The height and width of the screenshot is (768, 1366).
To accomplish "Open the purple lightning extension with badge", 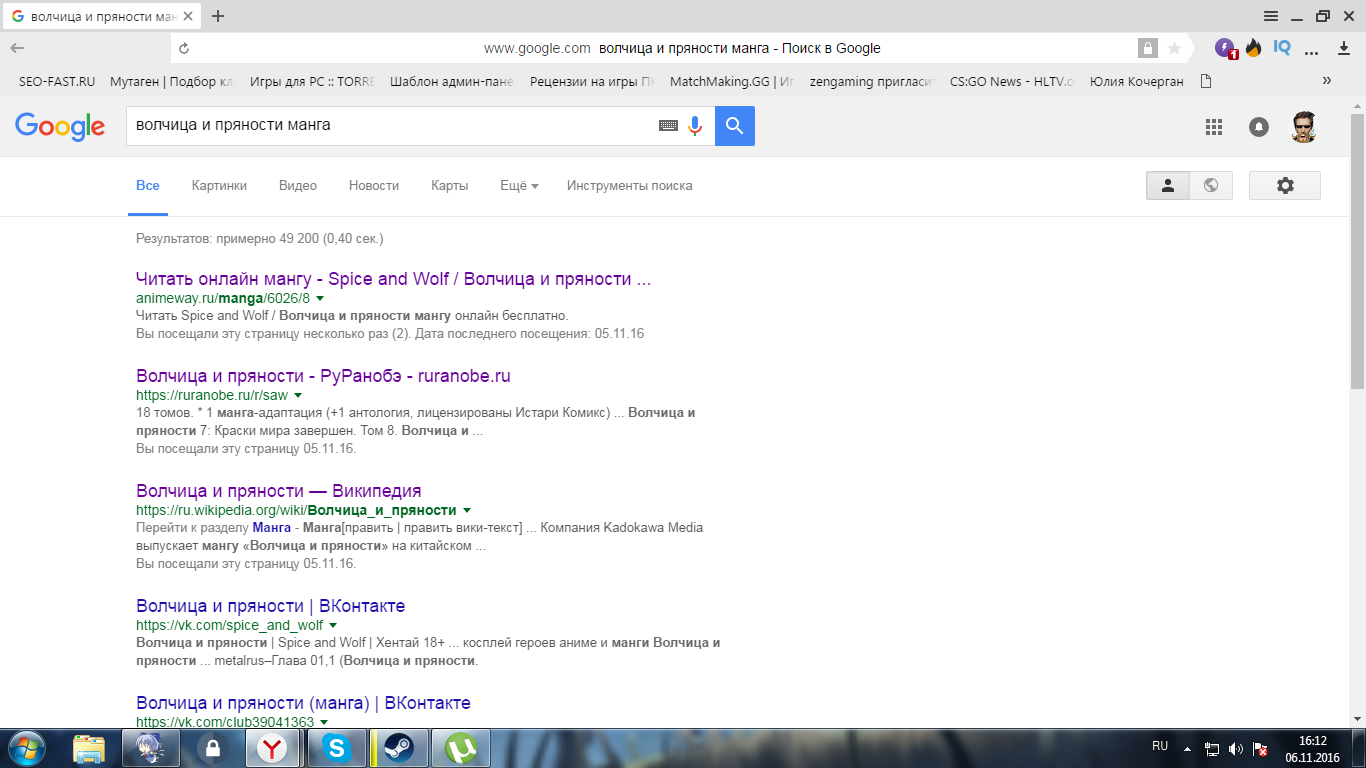I will pyautogui.click(x=1226, y=48).
